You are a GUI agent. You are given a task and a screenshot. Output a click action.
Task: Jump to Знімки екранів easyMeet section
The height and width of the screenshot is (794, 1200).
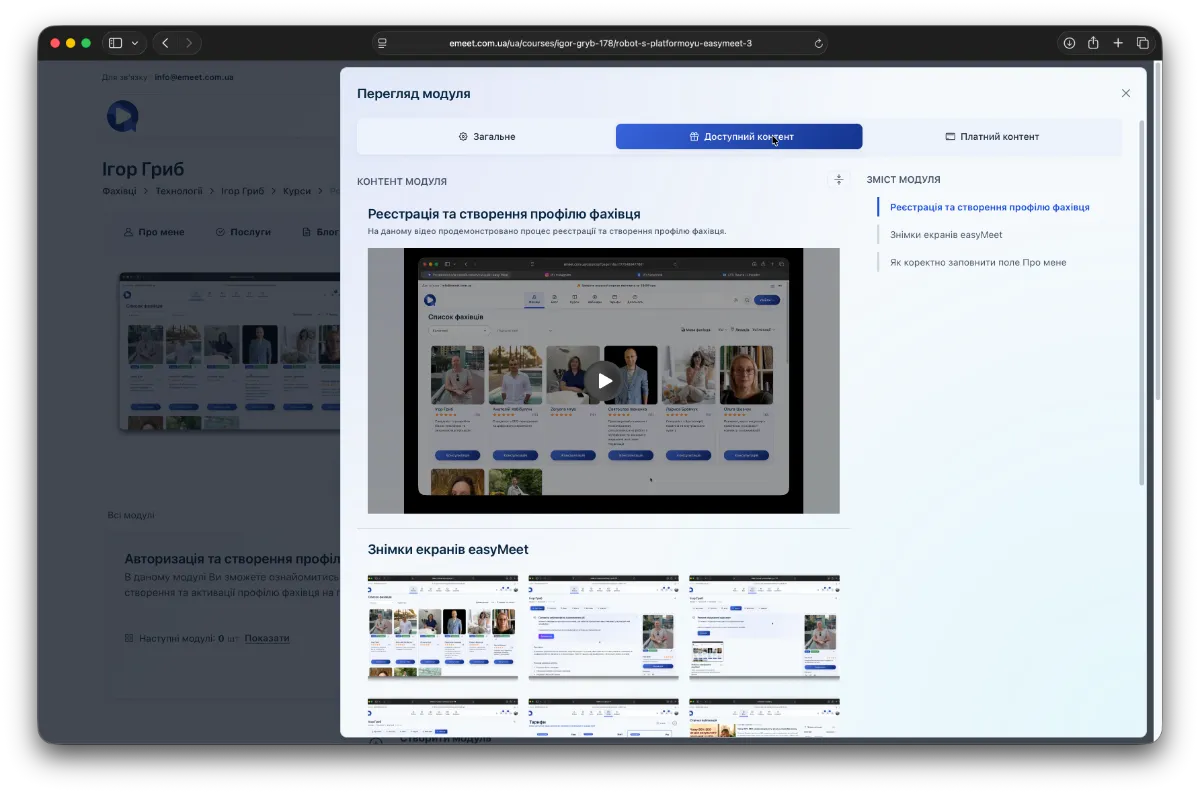(x=945, y=235)
